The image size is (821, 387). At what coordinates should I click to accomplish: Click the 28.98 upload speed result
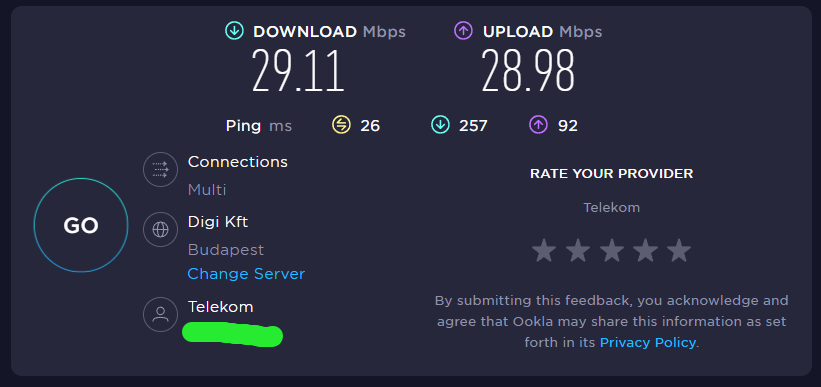pyautogui.click(x=528, y=71)
